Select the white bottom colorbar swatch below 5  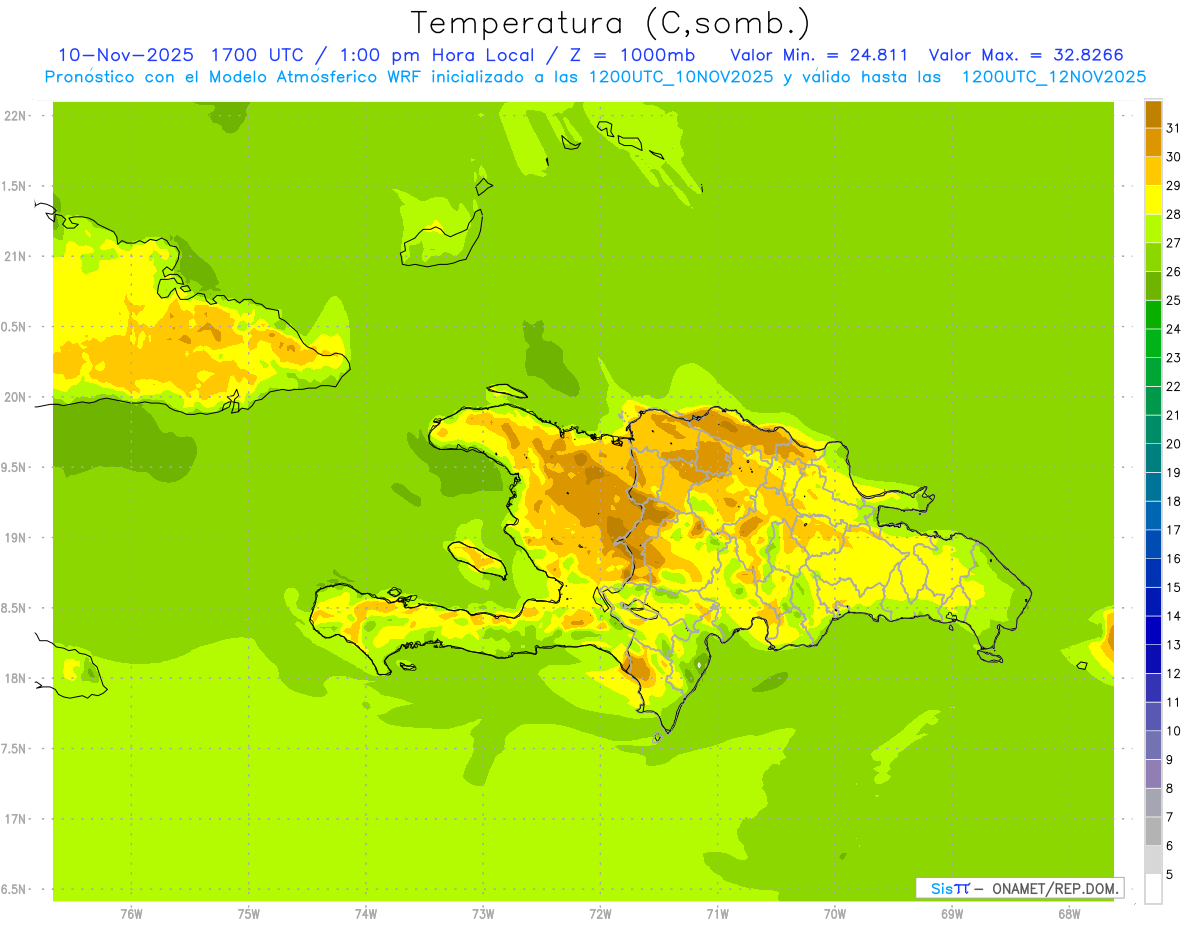[x=1153, y=889]
